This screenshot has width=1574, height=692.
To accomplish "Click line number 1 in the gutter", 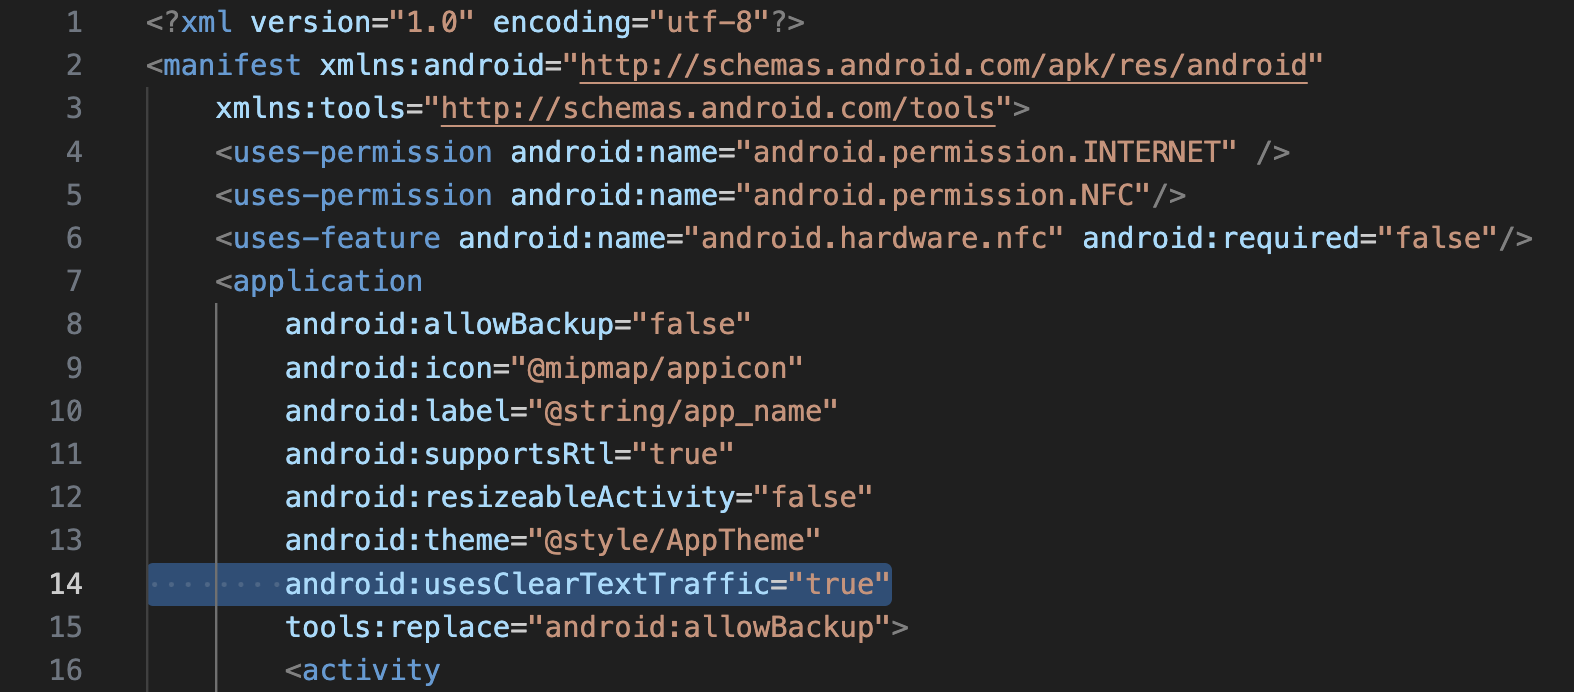I will 74,22.
